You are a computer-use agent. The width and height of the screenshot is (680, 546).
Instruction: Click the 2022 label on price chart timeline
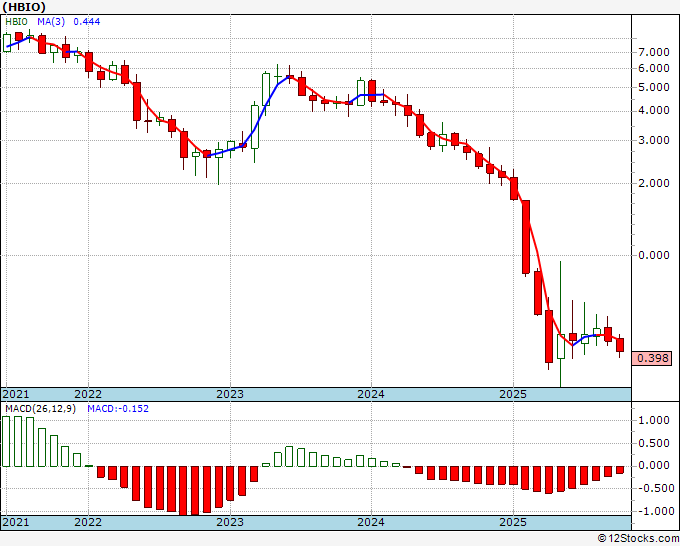coord(88,394)
